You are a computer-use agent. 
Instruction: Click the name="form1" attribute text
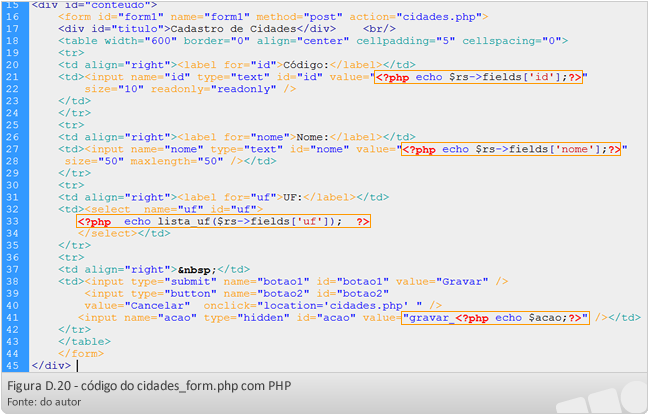pyautogui.click(x=210, y=17)
